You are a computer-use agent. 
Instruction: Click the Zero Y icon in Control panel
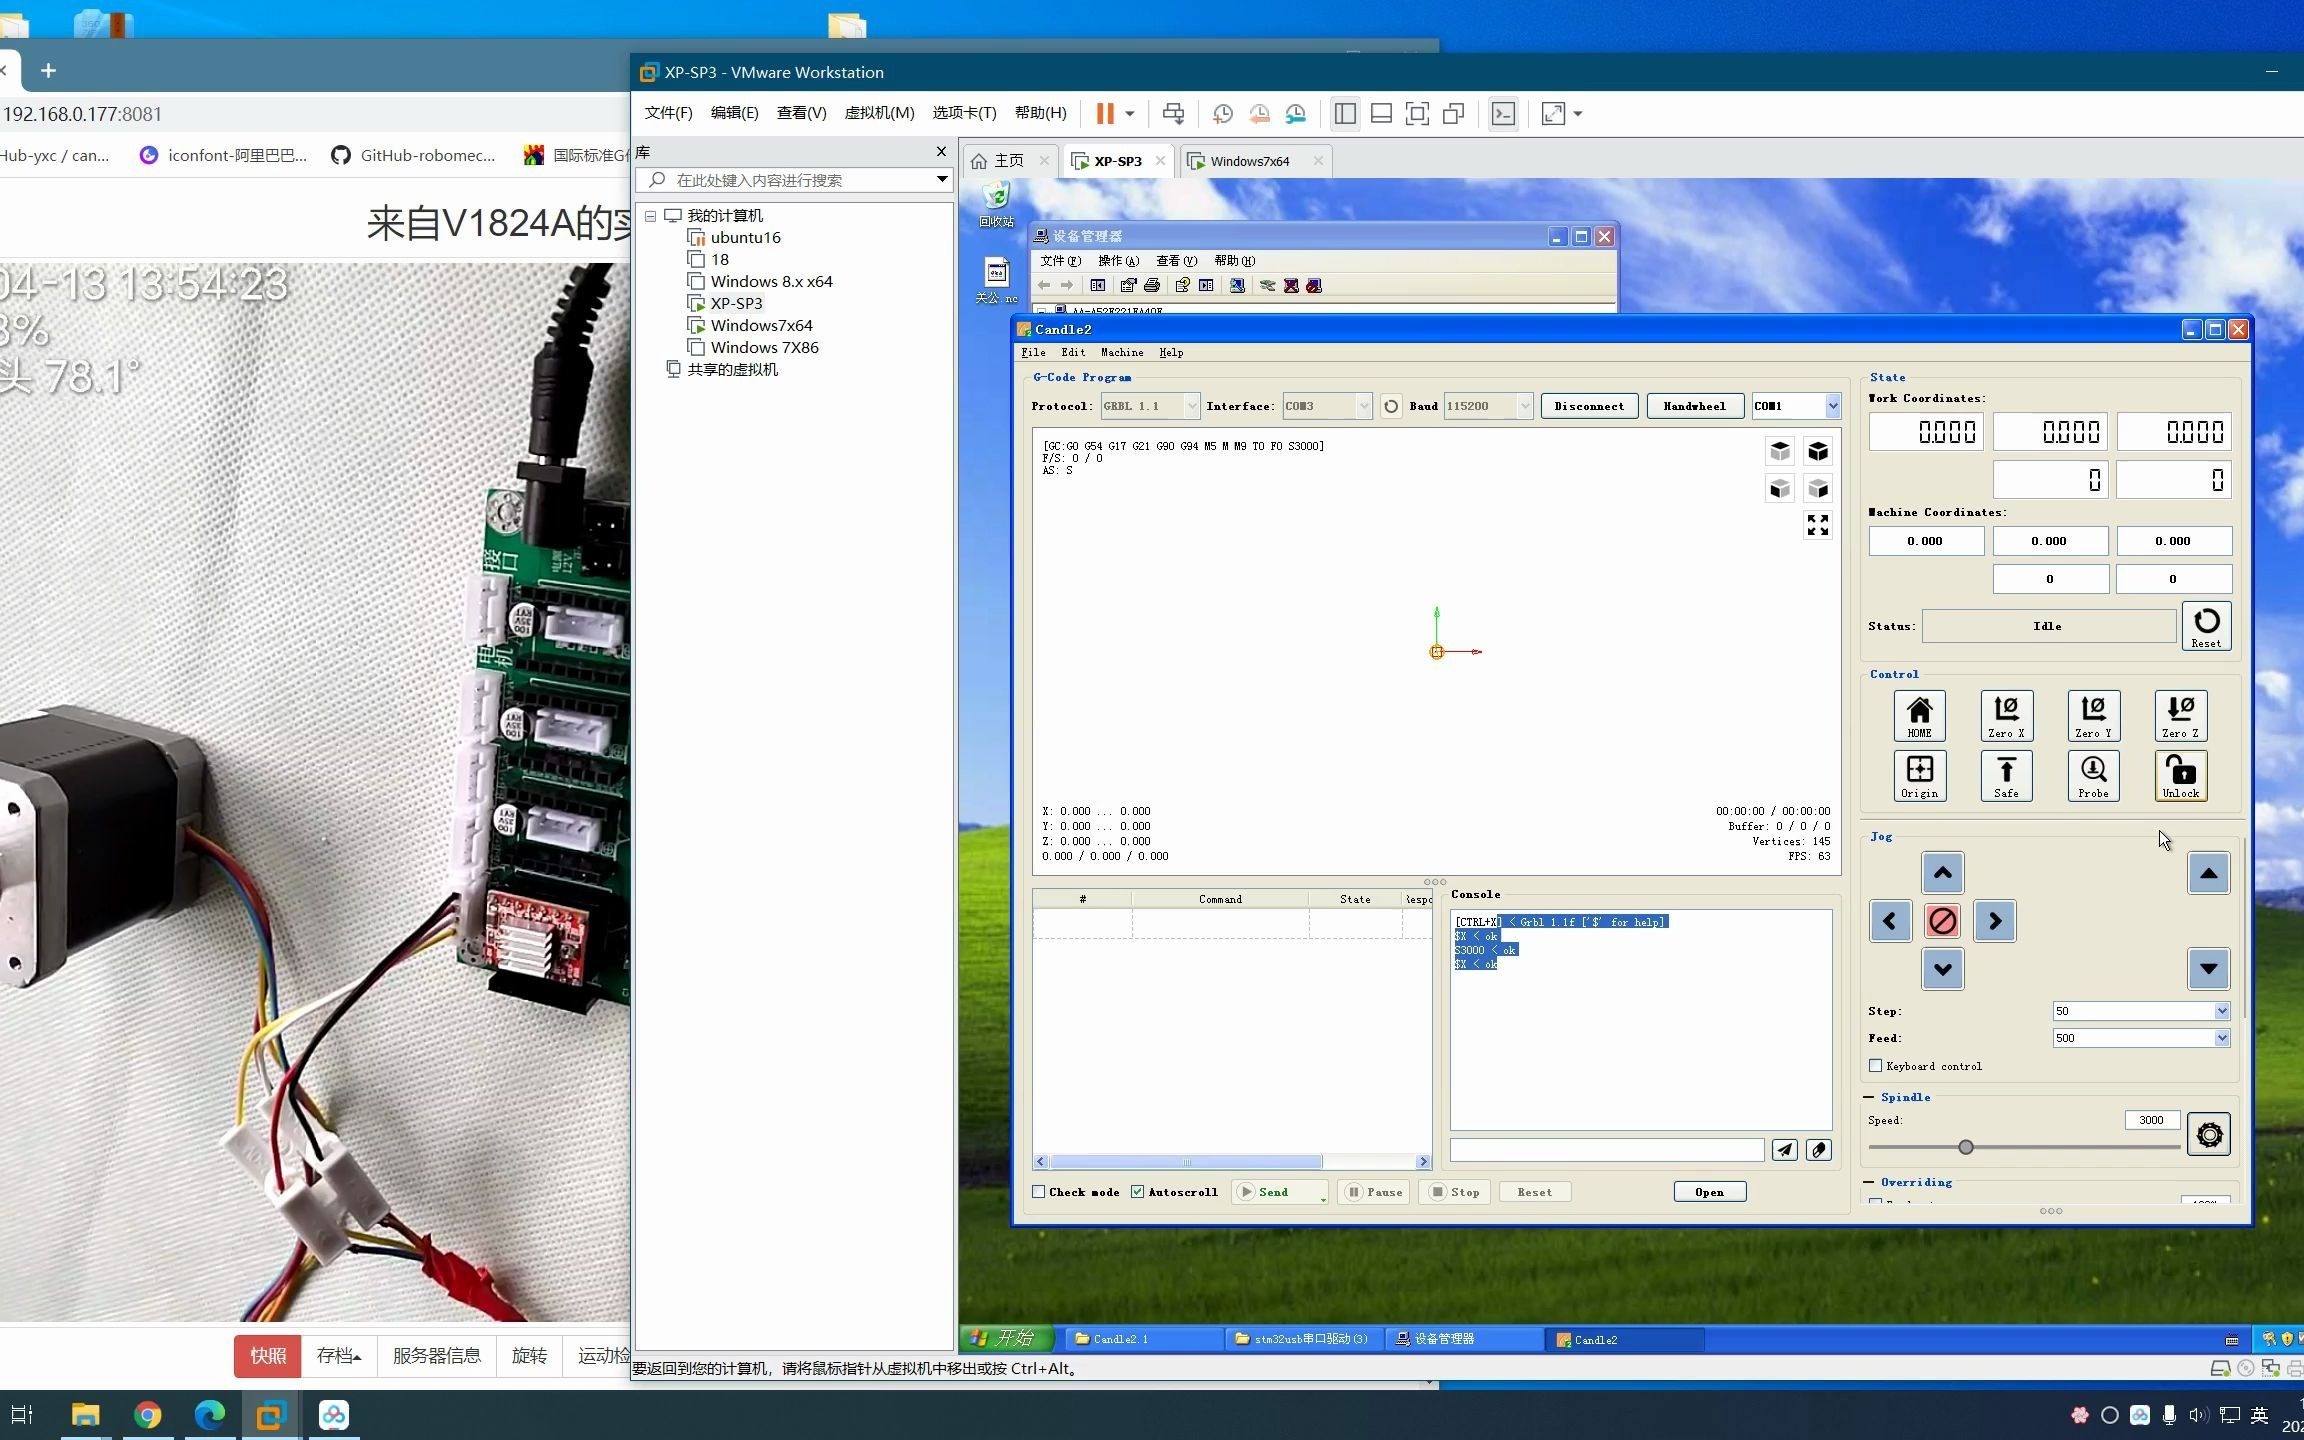click(x=2093, y=715)
